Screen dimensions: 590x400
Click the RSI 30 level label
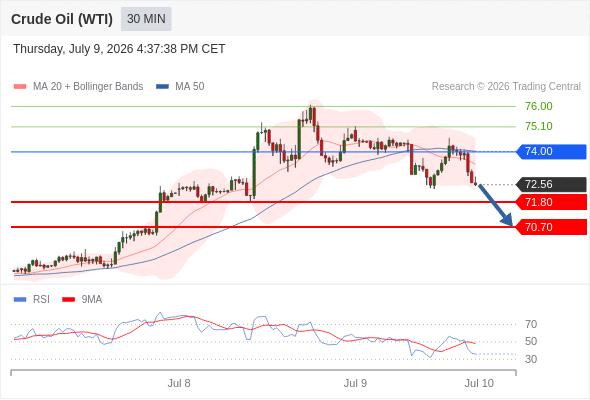(531, 359)
